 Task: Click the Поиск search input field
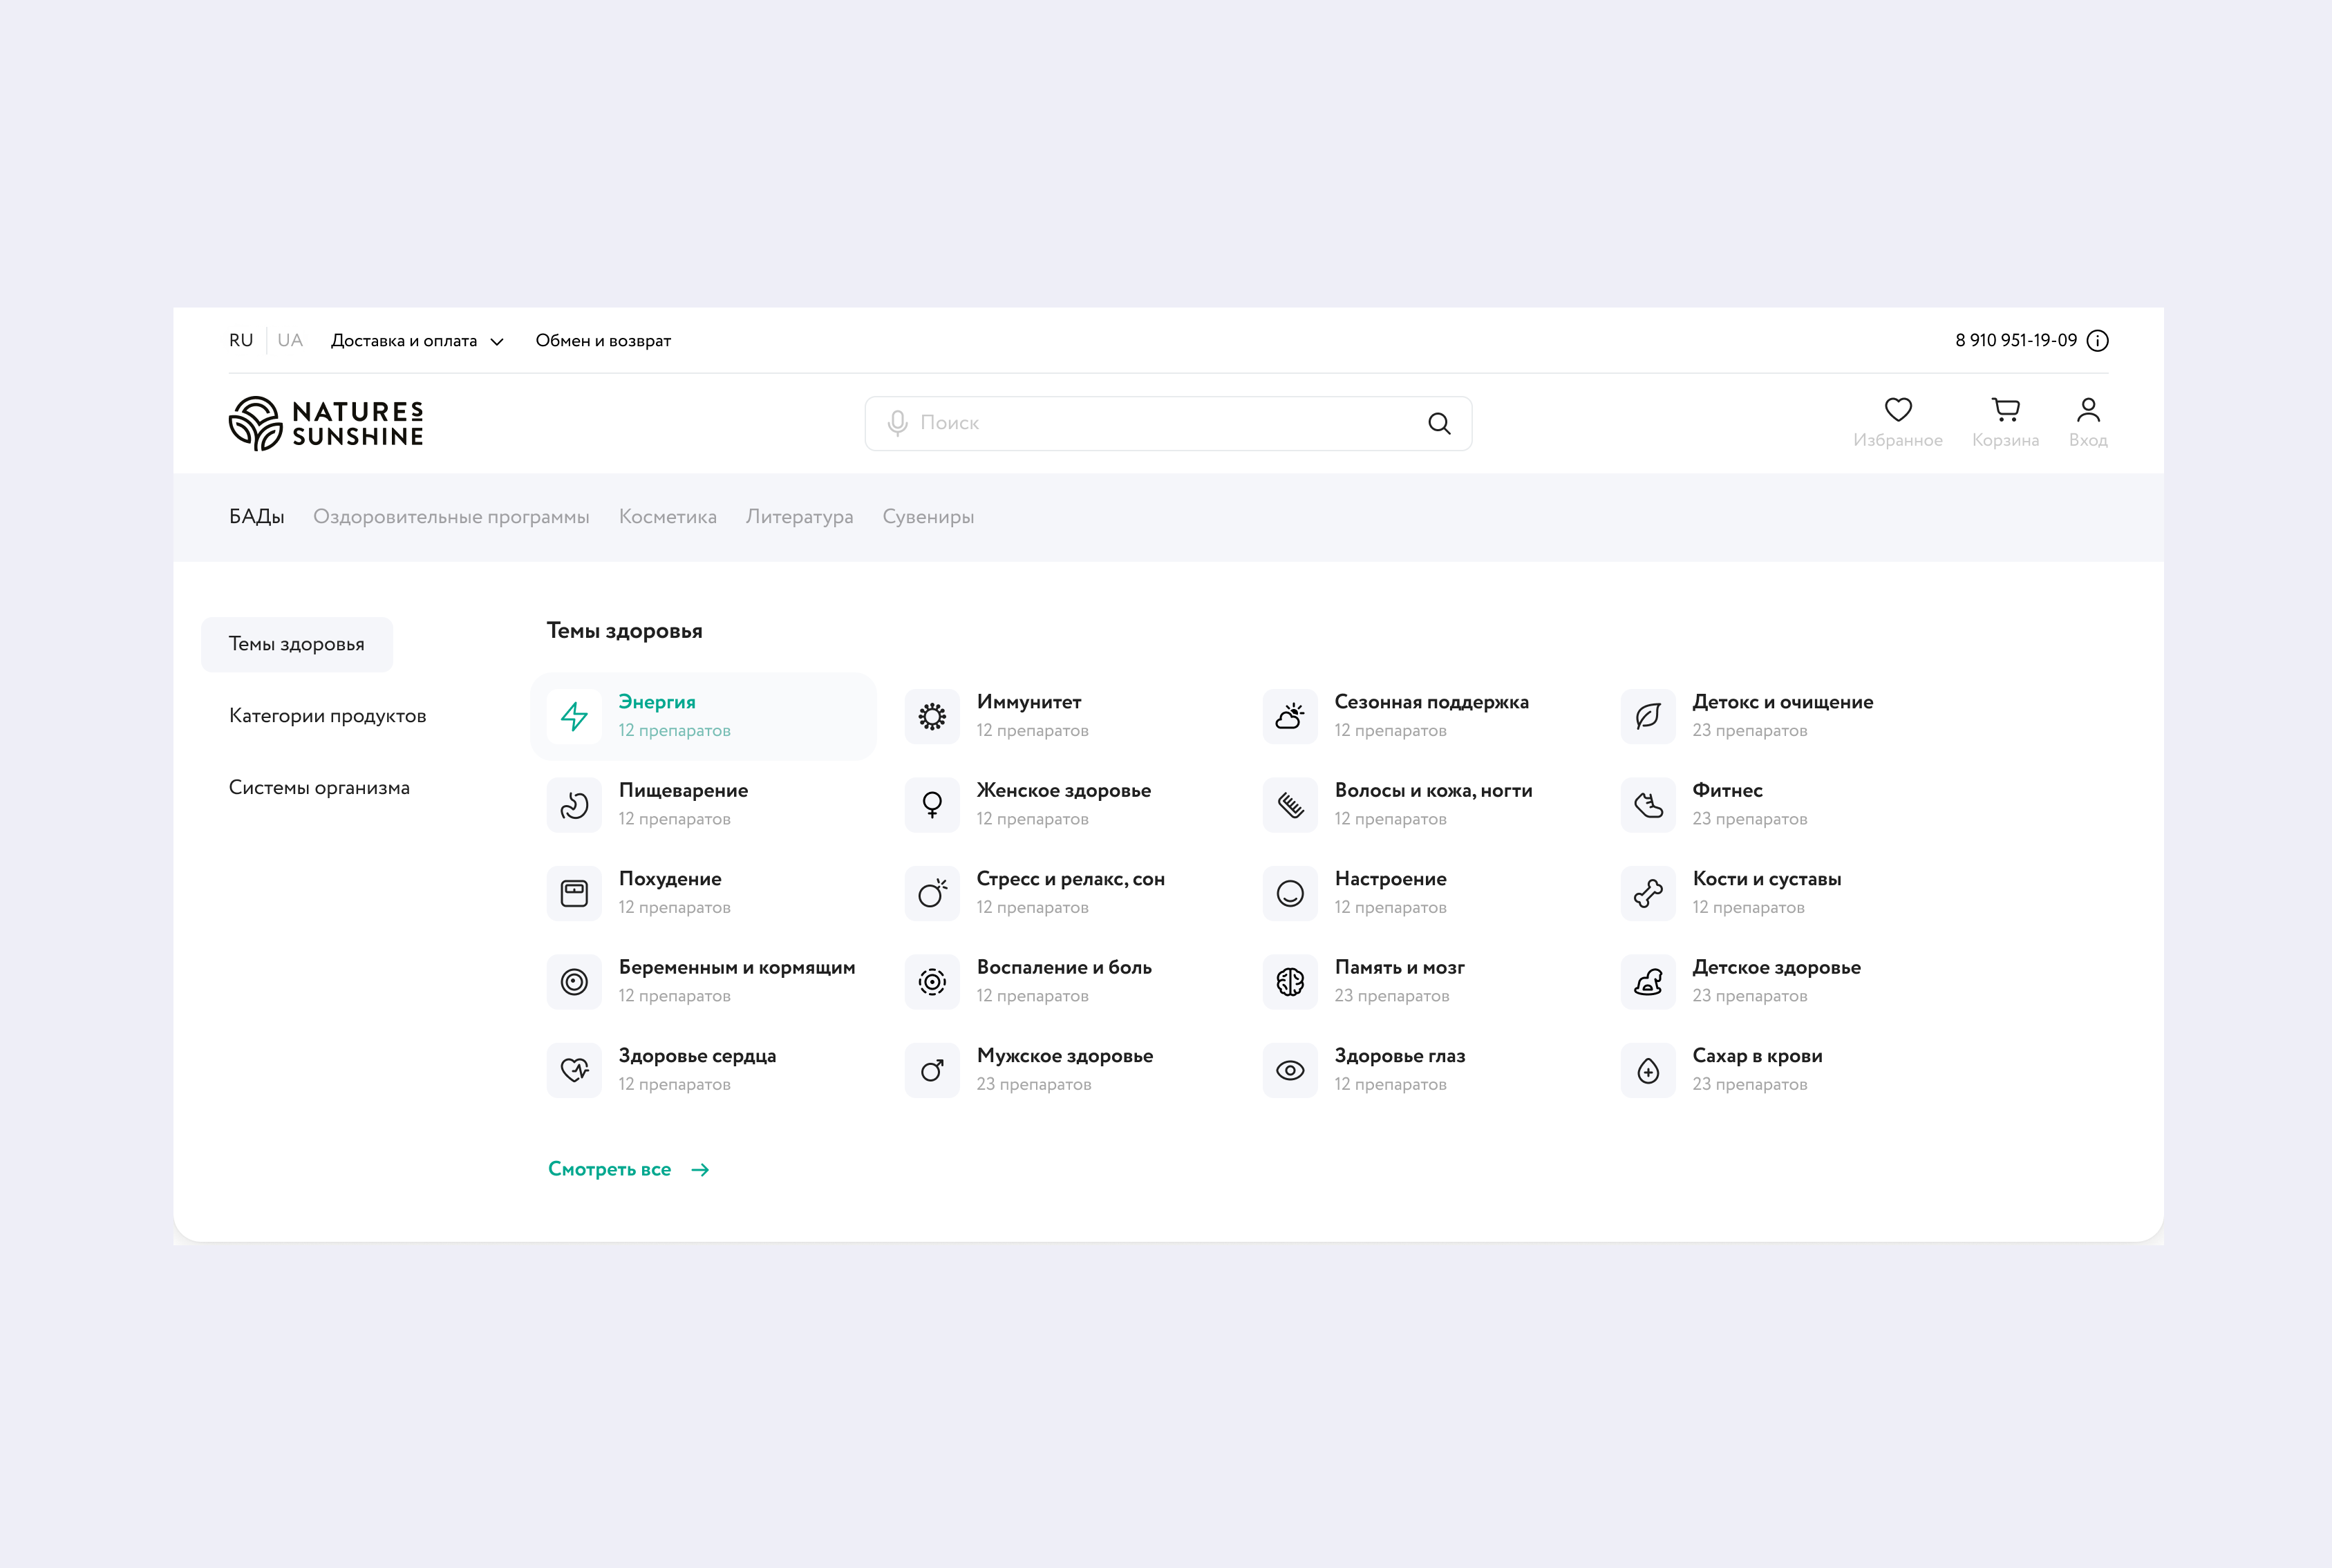(1168, 423)
